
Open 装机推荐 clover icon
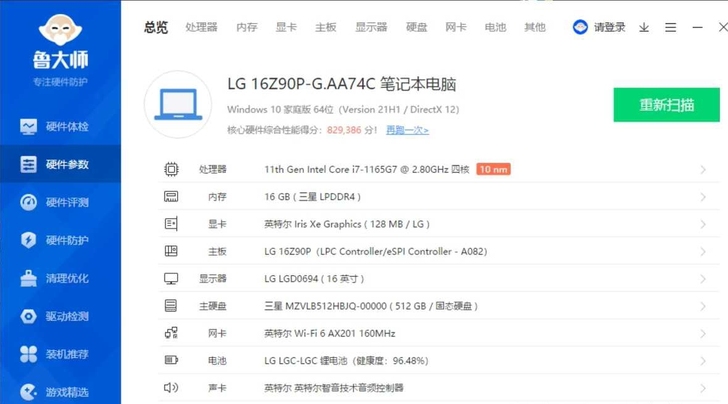pos(28,354)
